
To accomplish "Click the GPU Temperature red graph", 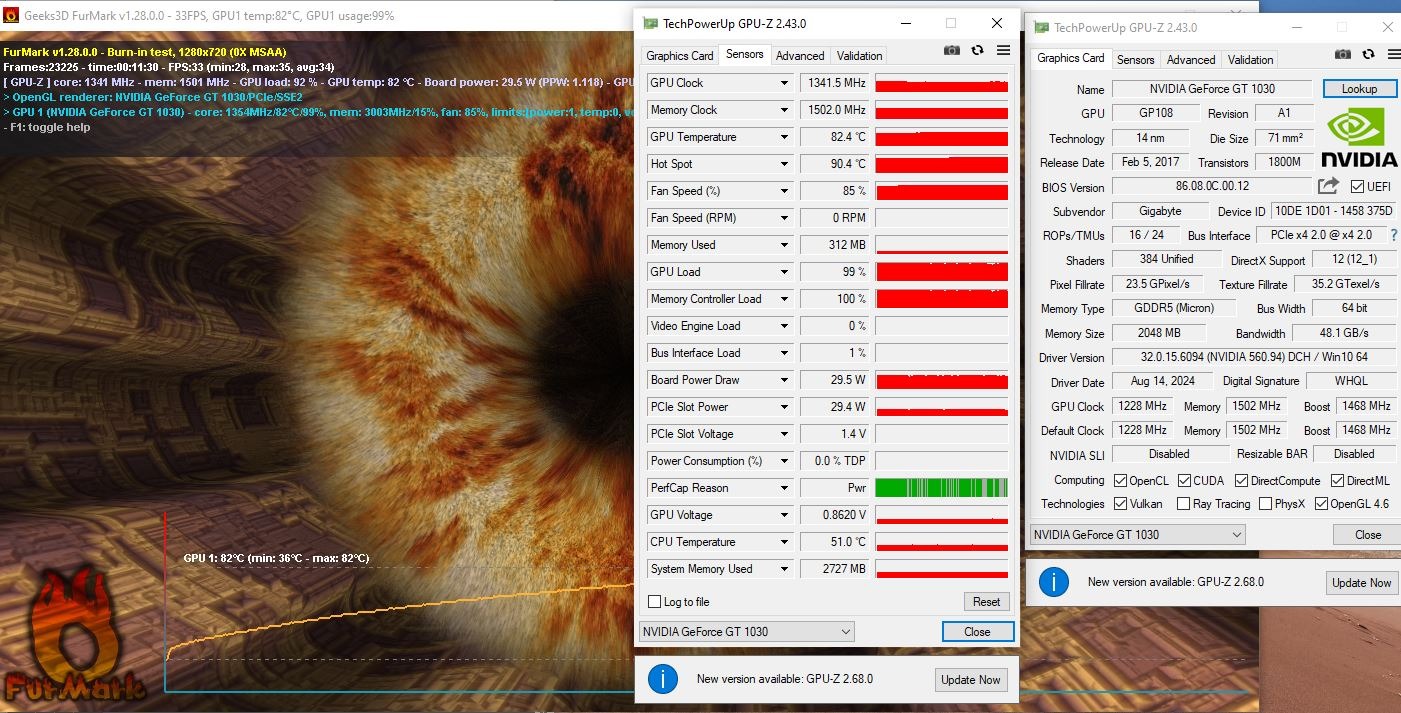I will pyautogui.click(x=942, y=137).
